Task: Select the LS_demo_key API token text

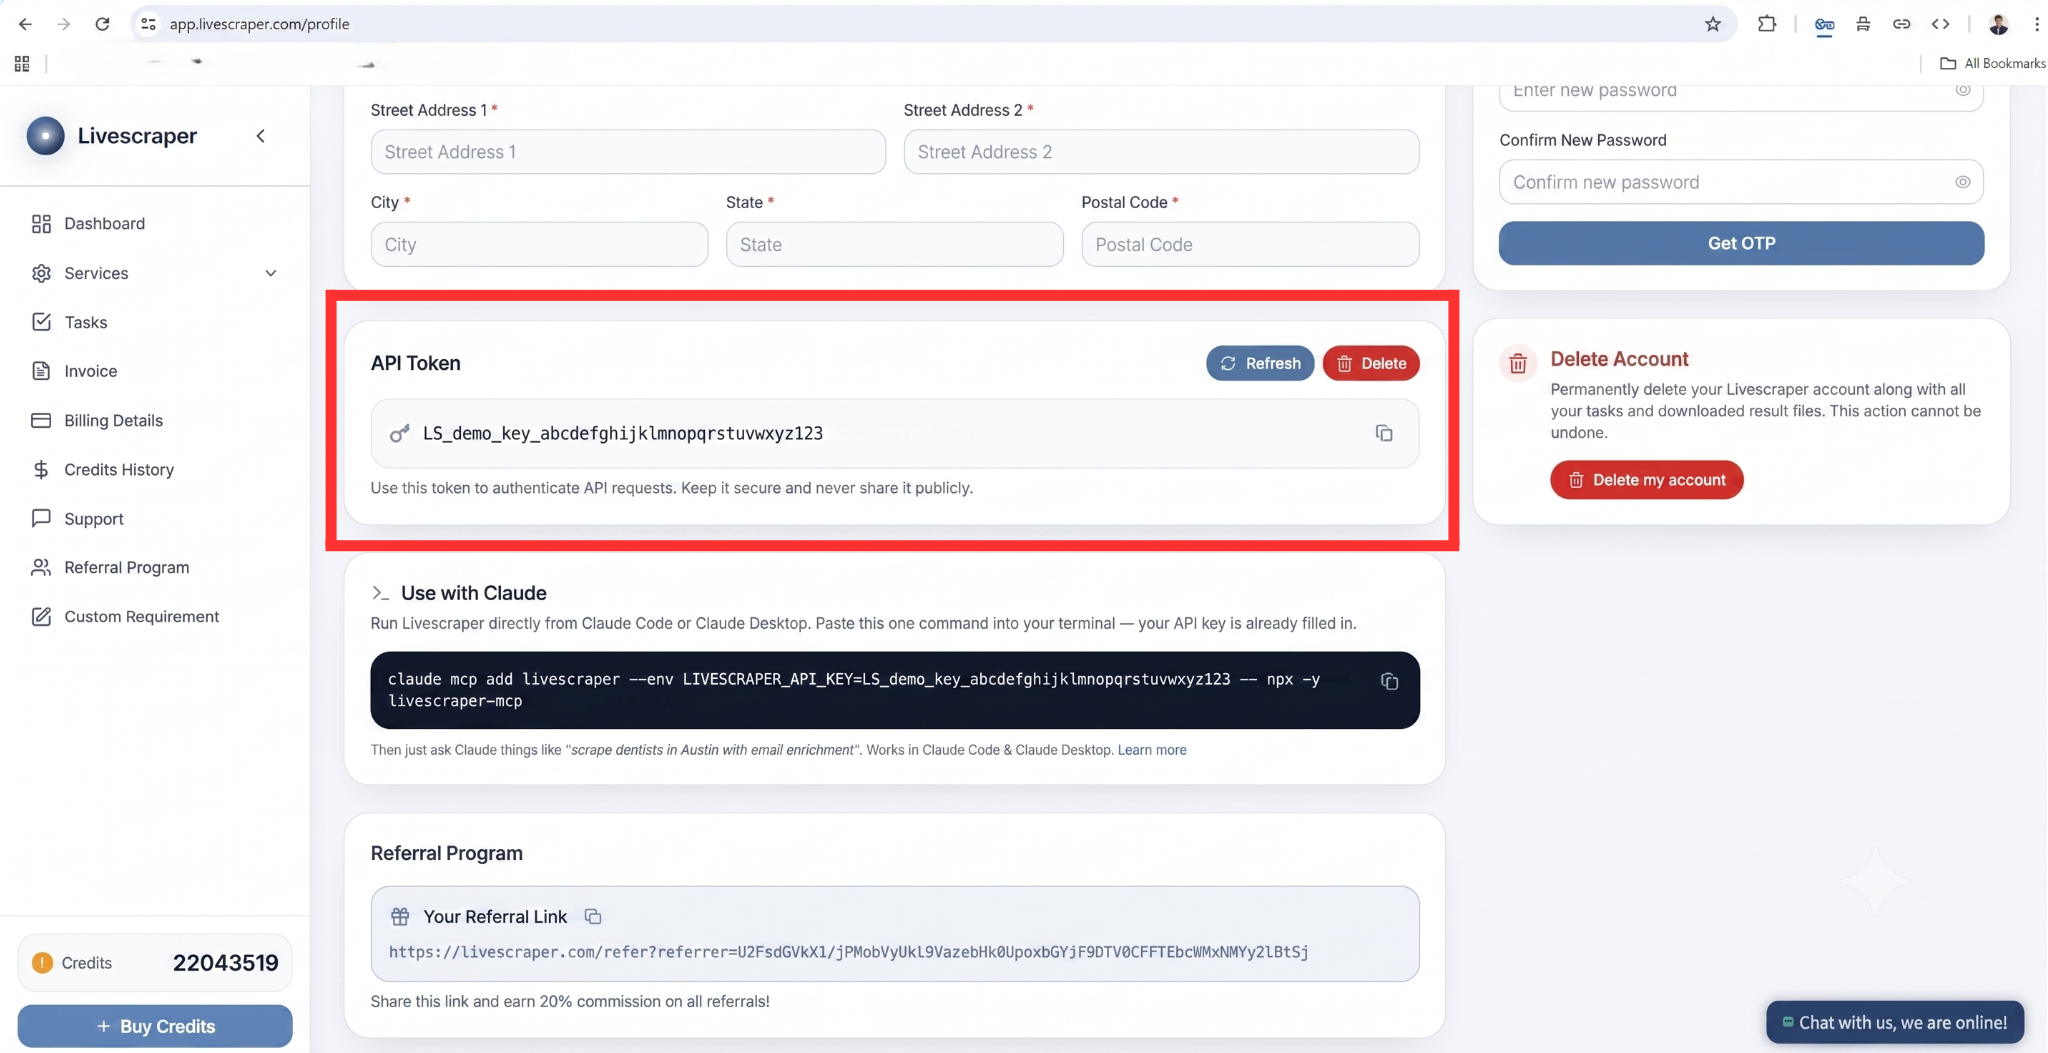Action: (x=623, y=433)
